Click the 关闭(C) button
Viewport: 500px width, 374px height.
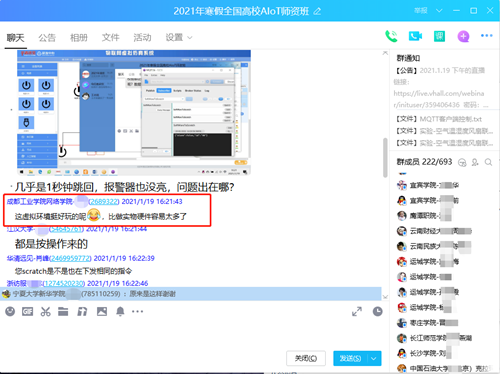(306, 359)
